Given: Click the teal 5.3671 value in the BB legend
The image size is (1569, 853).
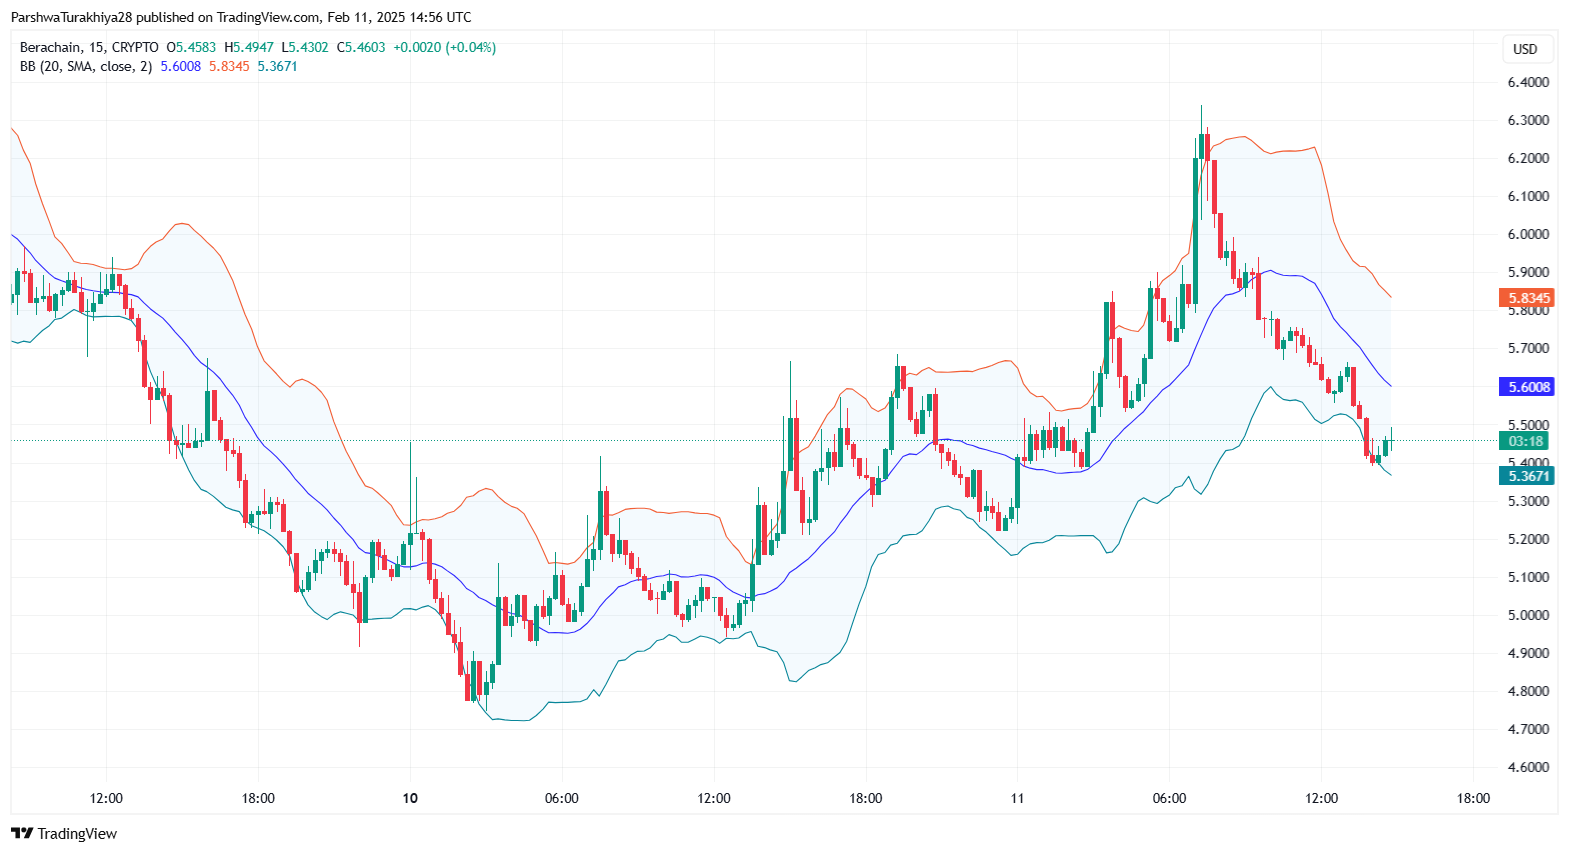Looking at the screenshot, I should tap(277, 66).
